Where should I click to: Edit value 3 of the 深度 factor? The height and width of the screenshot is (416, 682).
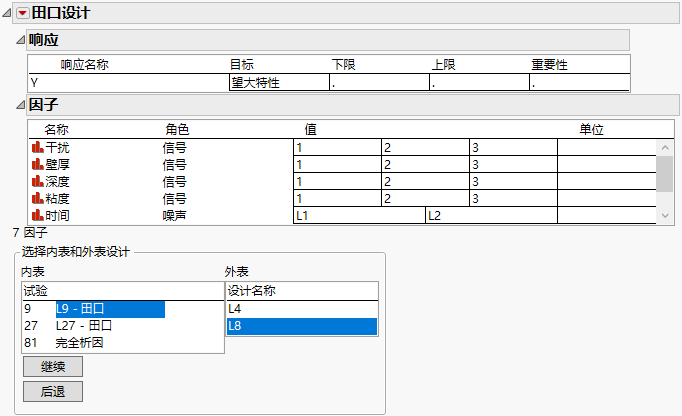click(513, 181)
